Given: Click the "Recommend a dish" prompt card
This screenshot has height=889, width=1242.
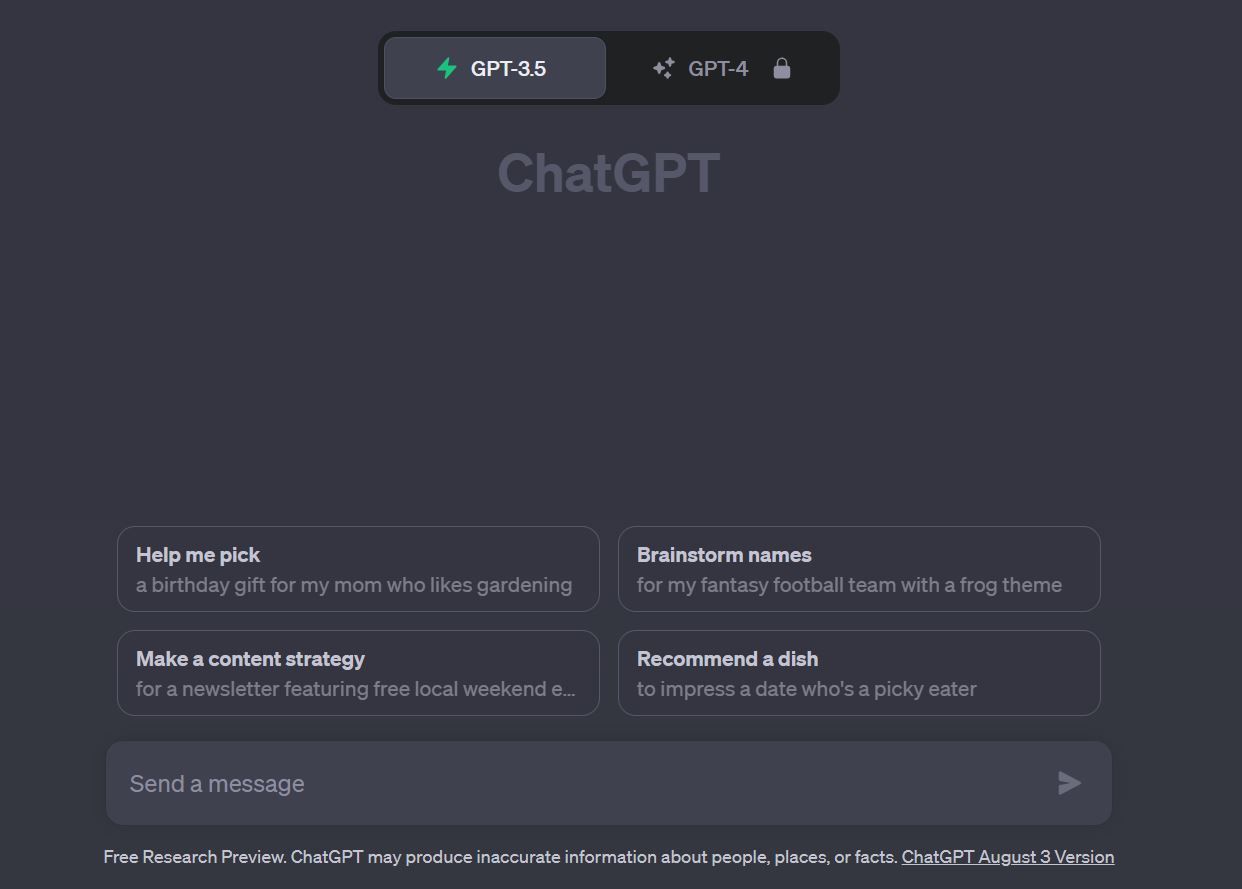Looking at the screenshot, I should [x=859, y=673].
